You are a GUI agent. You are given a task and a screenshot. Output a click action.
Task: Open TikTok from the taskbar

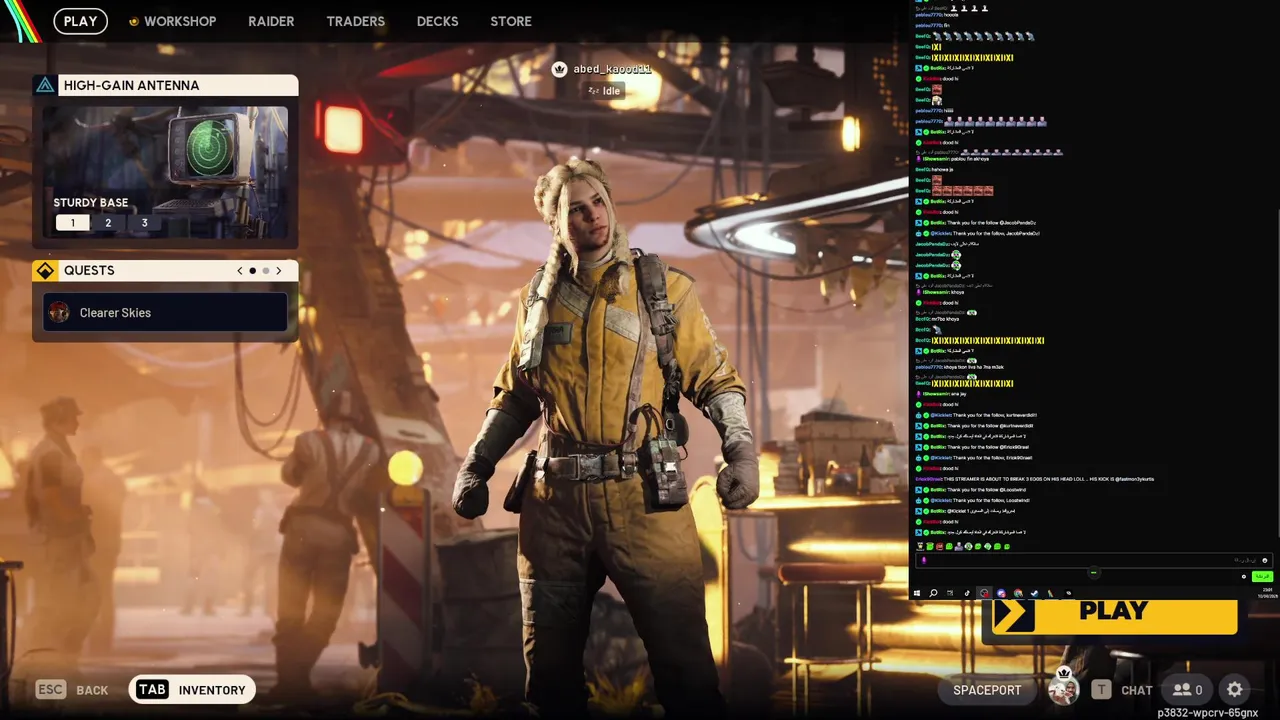tap(967, 593)
